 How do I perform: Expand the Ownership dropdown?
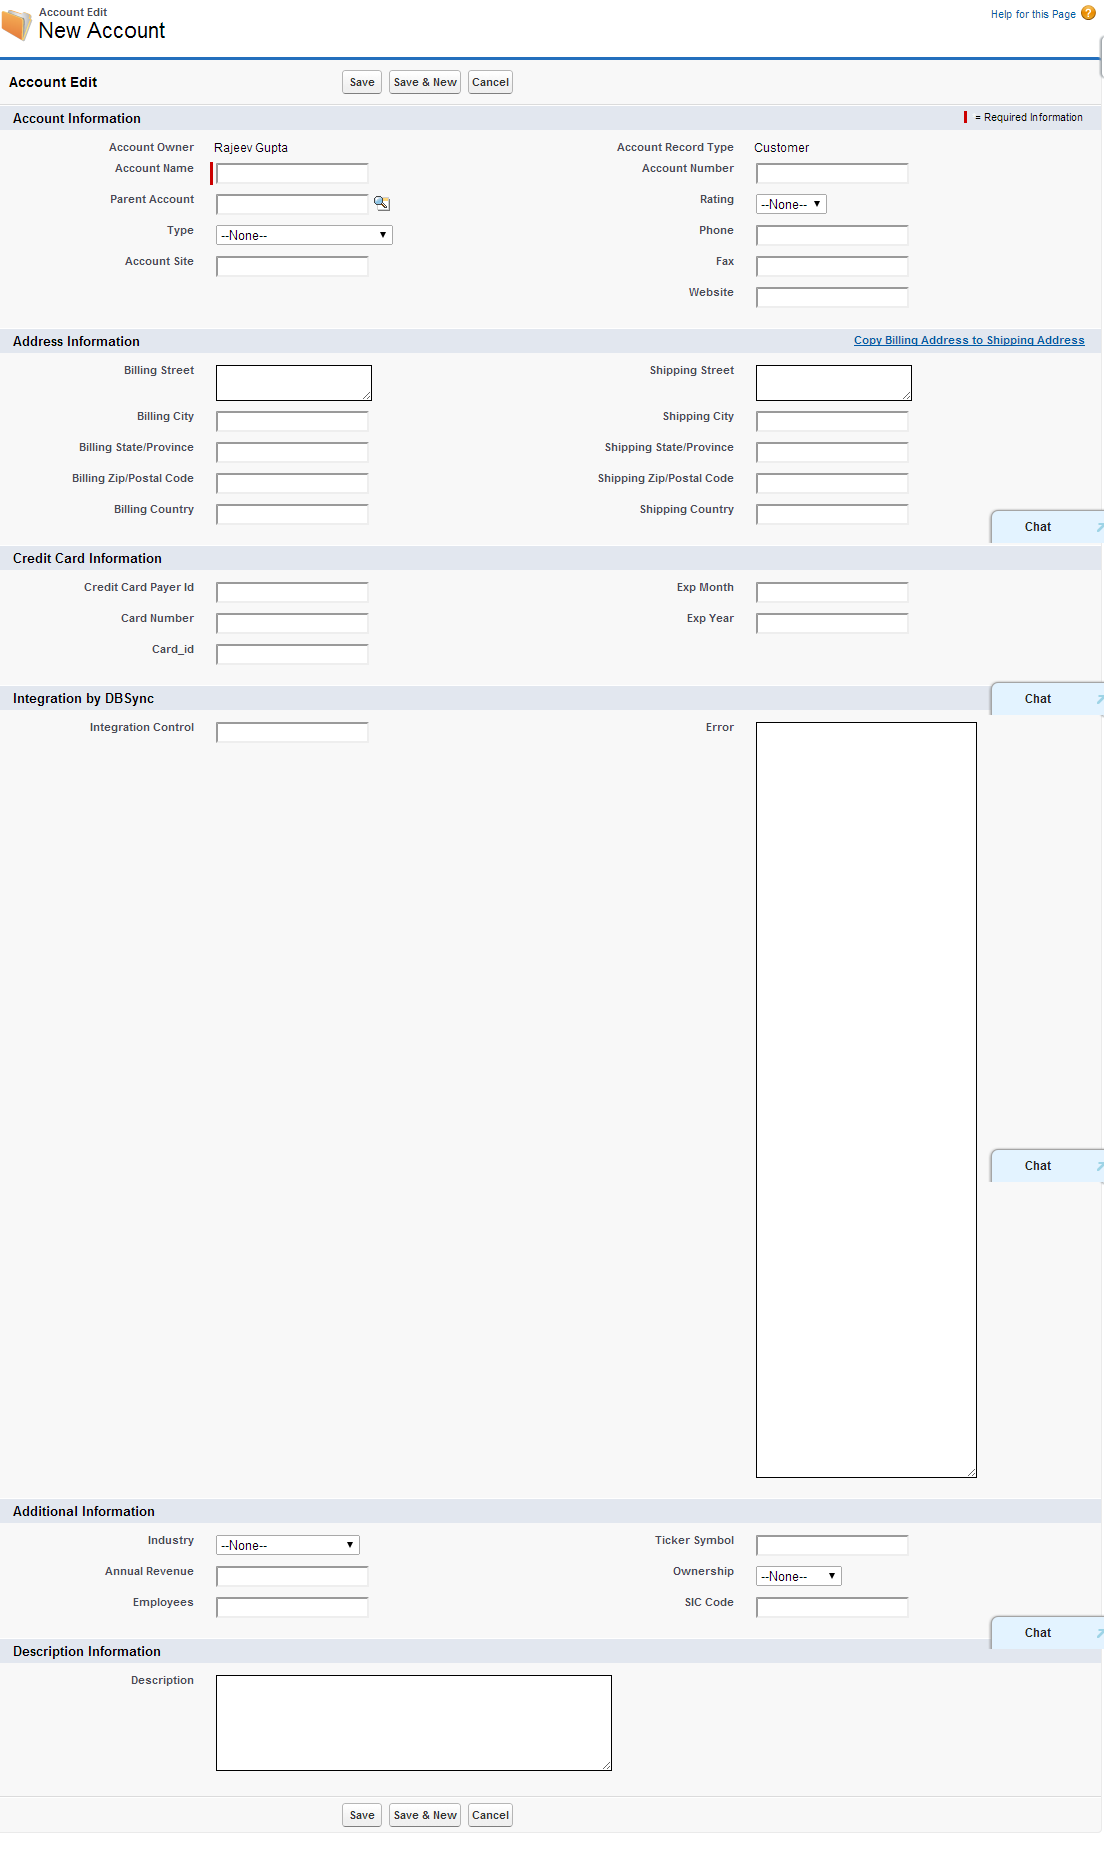[x=798, y=1576]
